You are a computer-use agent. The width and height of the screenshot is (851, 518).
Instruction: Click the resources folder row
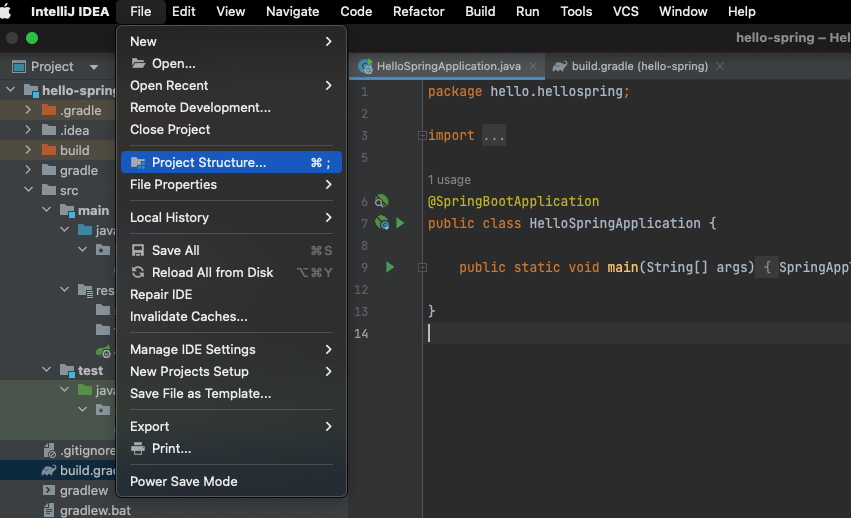[x=58, y=290]
